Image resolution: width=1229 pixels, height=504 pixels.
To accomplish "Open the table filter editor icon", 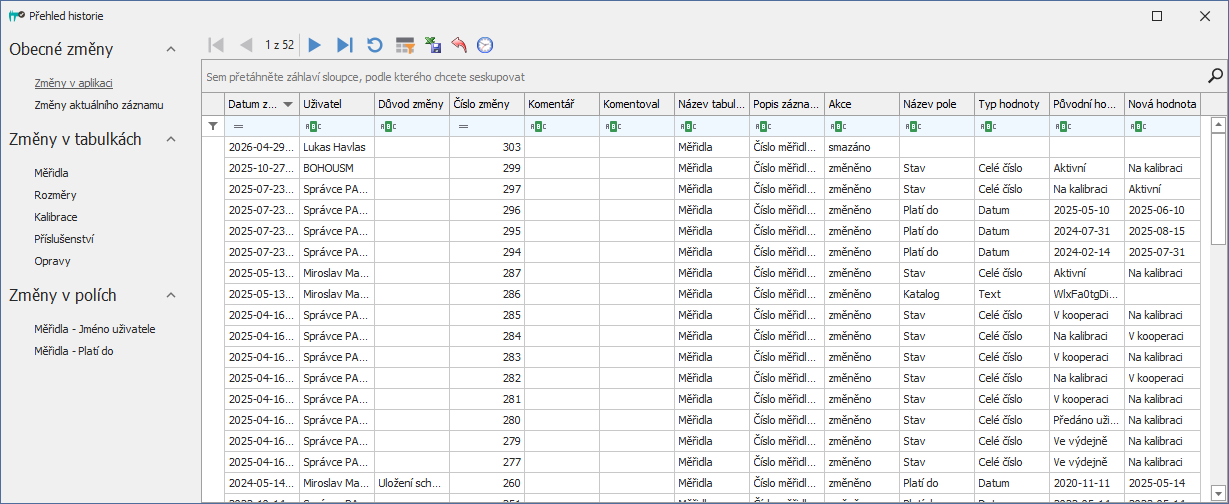I will (x=405, y=45).
